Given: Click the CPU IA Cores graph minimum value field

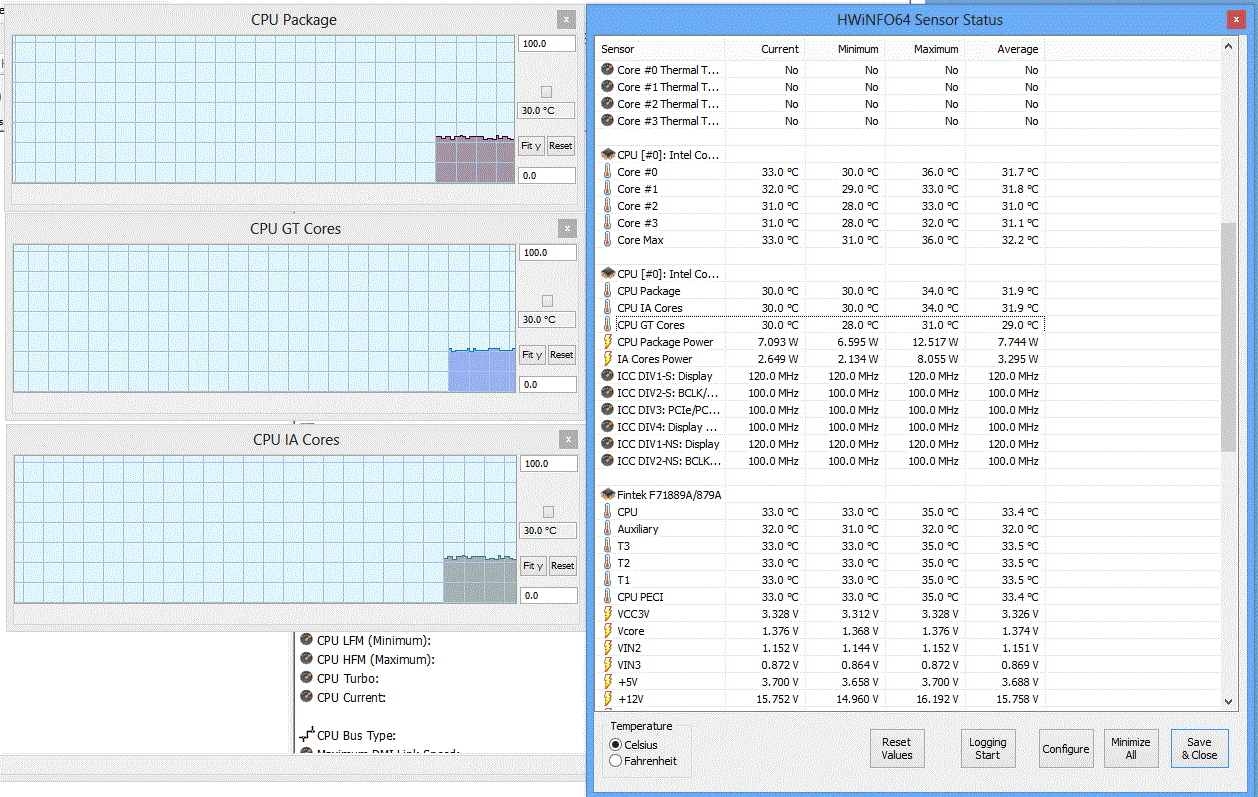Looking at the screenshot, I should 549,595.
